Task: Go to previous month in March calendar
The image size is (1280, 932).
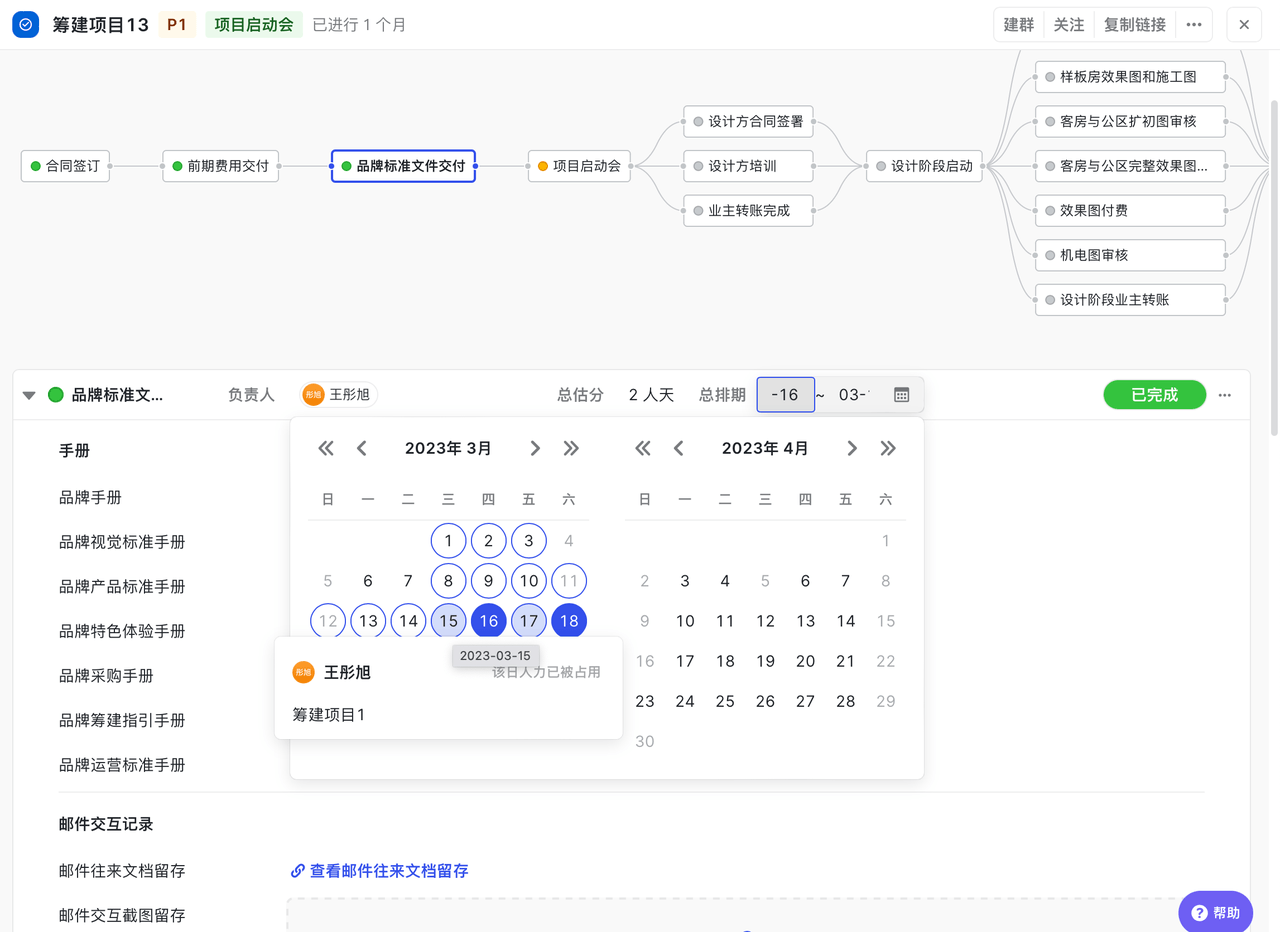Action: 362,448
